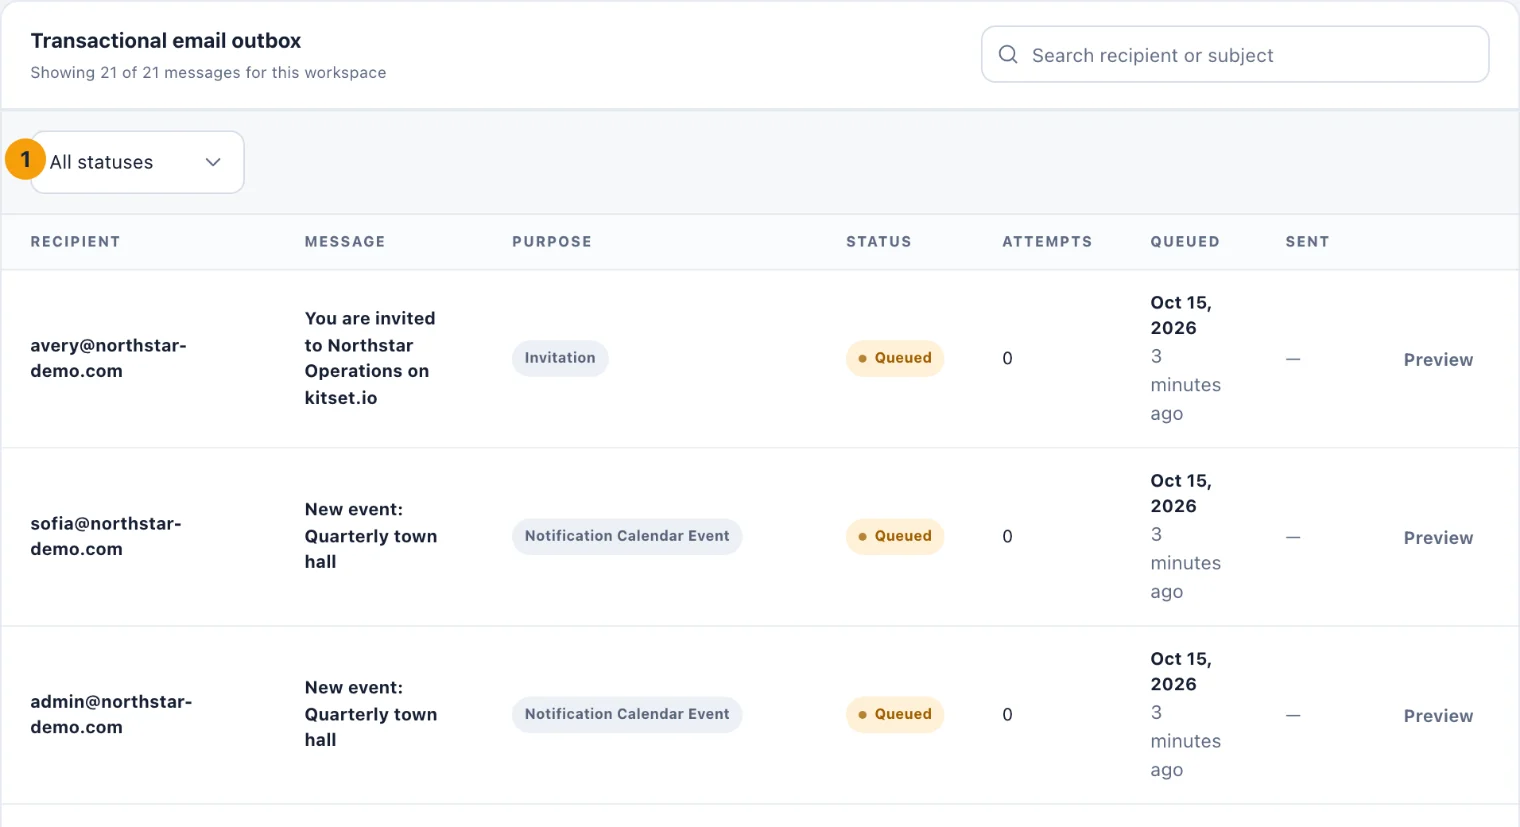Screen dimensions: 1520x827
Task: Click the 'Invitation' purpose badge
Action: (x=560, y=358)
